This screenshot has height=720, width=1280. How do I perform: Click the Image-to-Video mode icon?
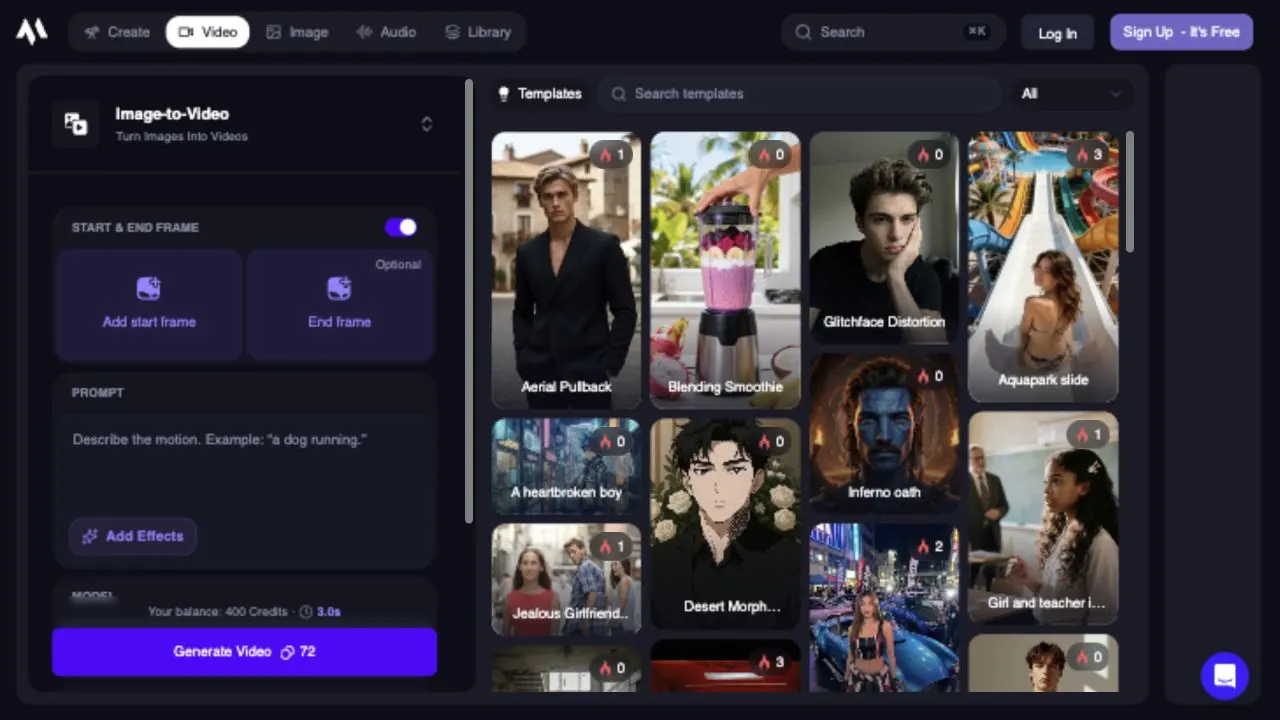pos(76,124)
